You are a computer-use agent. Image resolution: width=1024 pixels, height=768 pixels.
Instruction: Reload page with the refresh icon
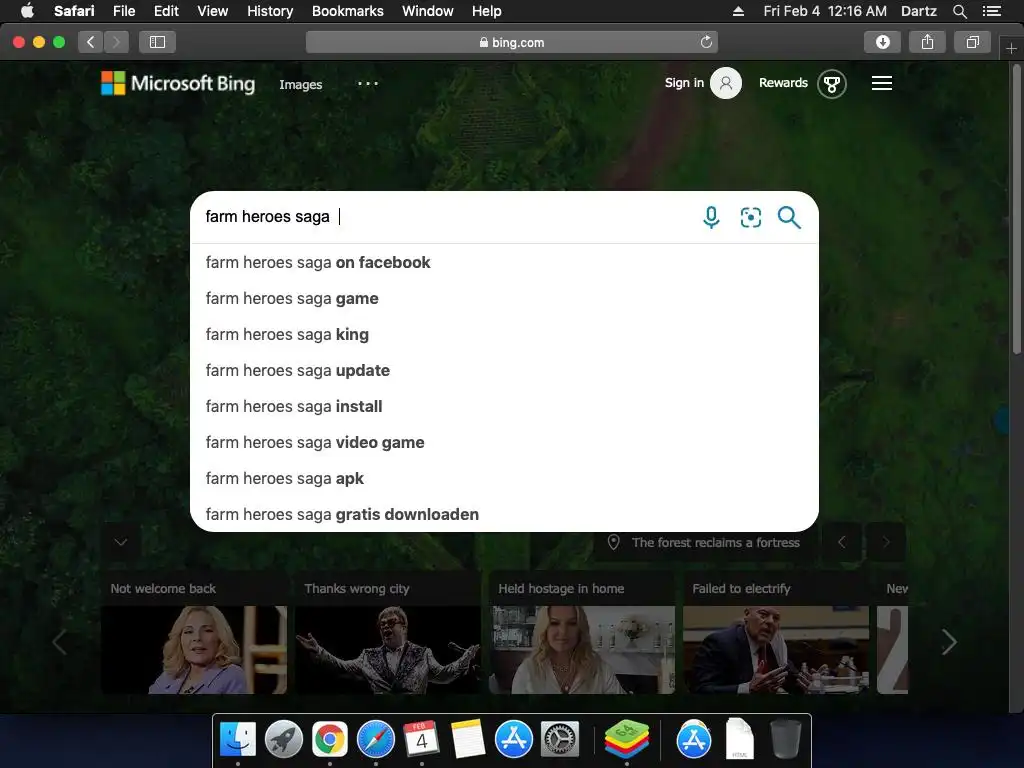click(x=706, y=42)
